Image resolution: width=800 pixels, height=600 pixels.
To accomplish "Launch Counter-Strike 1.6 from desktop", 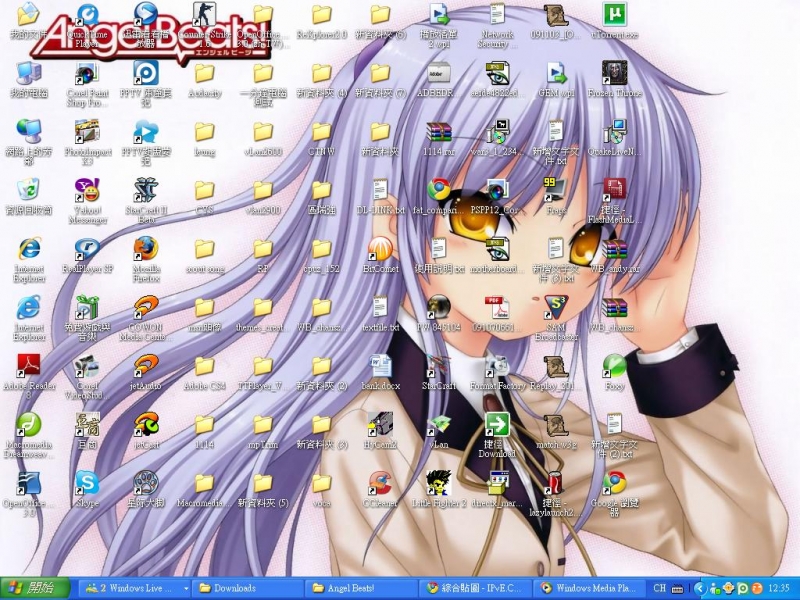I will coord(204,15).
